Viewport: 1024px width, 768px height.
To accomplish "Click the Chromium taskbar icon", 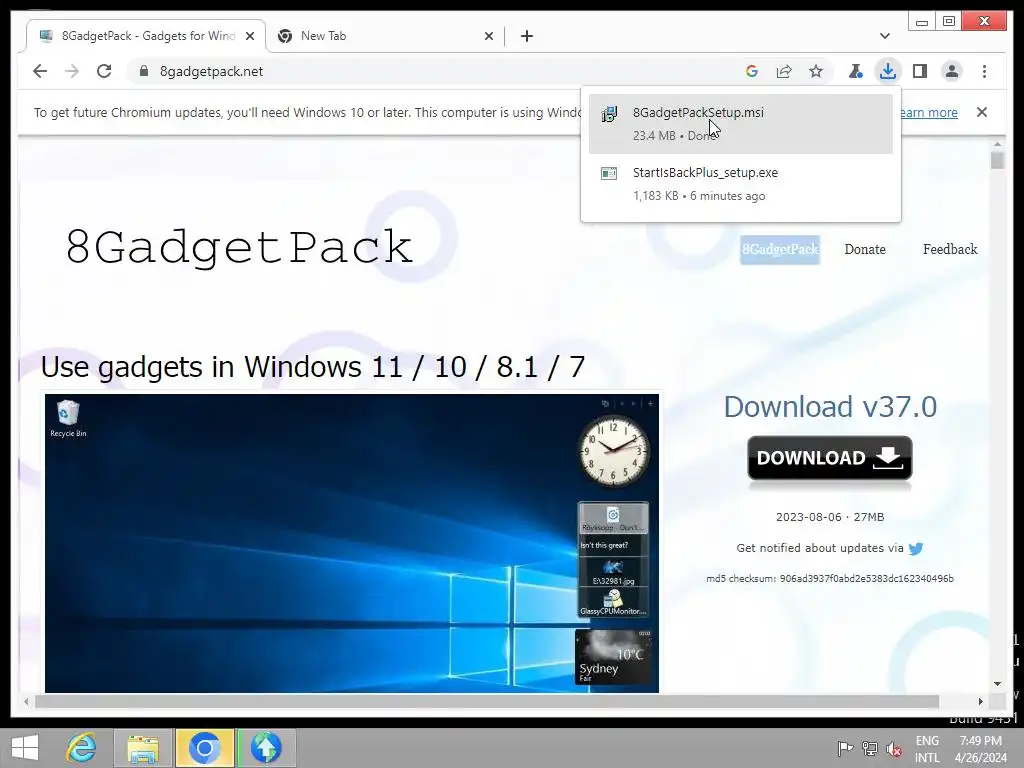I will pos(204,748).
